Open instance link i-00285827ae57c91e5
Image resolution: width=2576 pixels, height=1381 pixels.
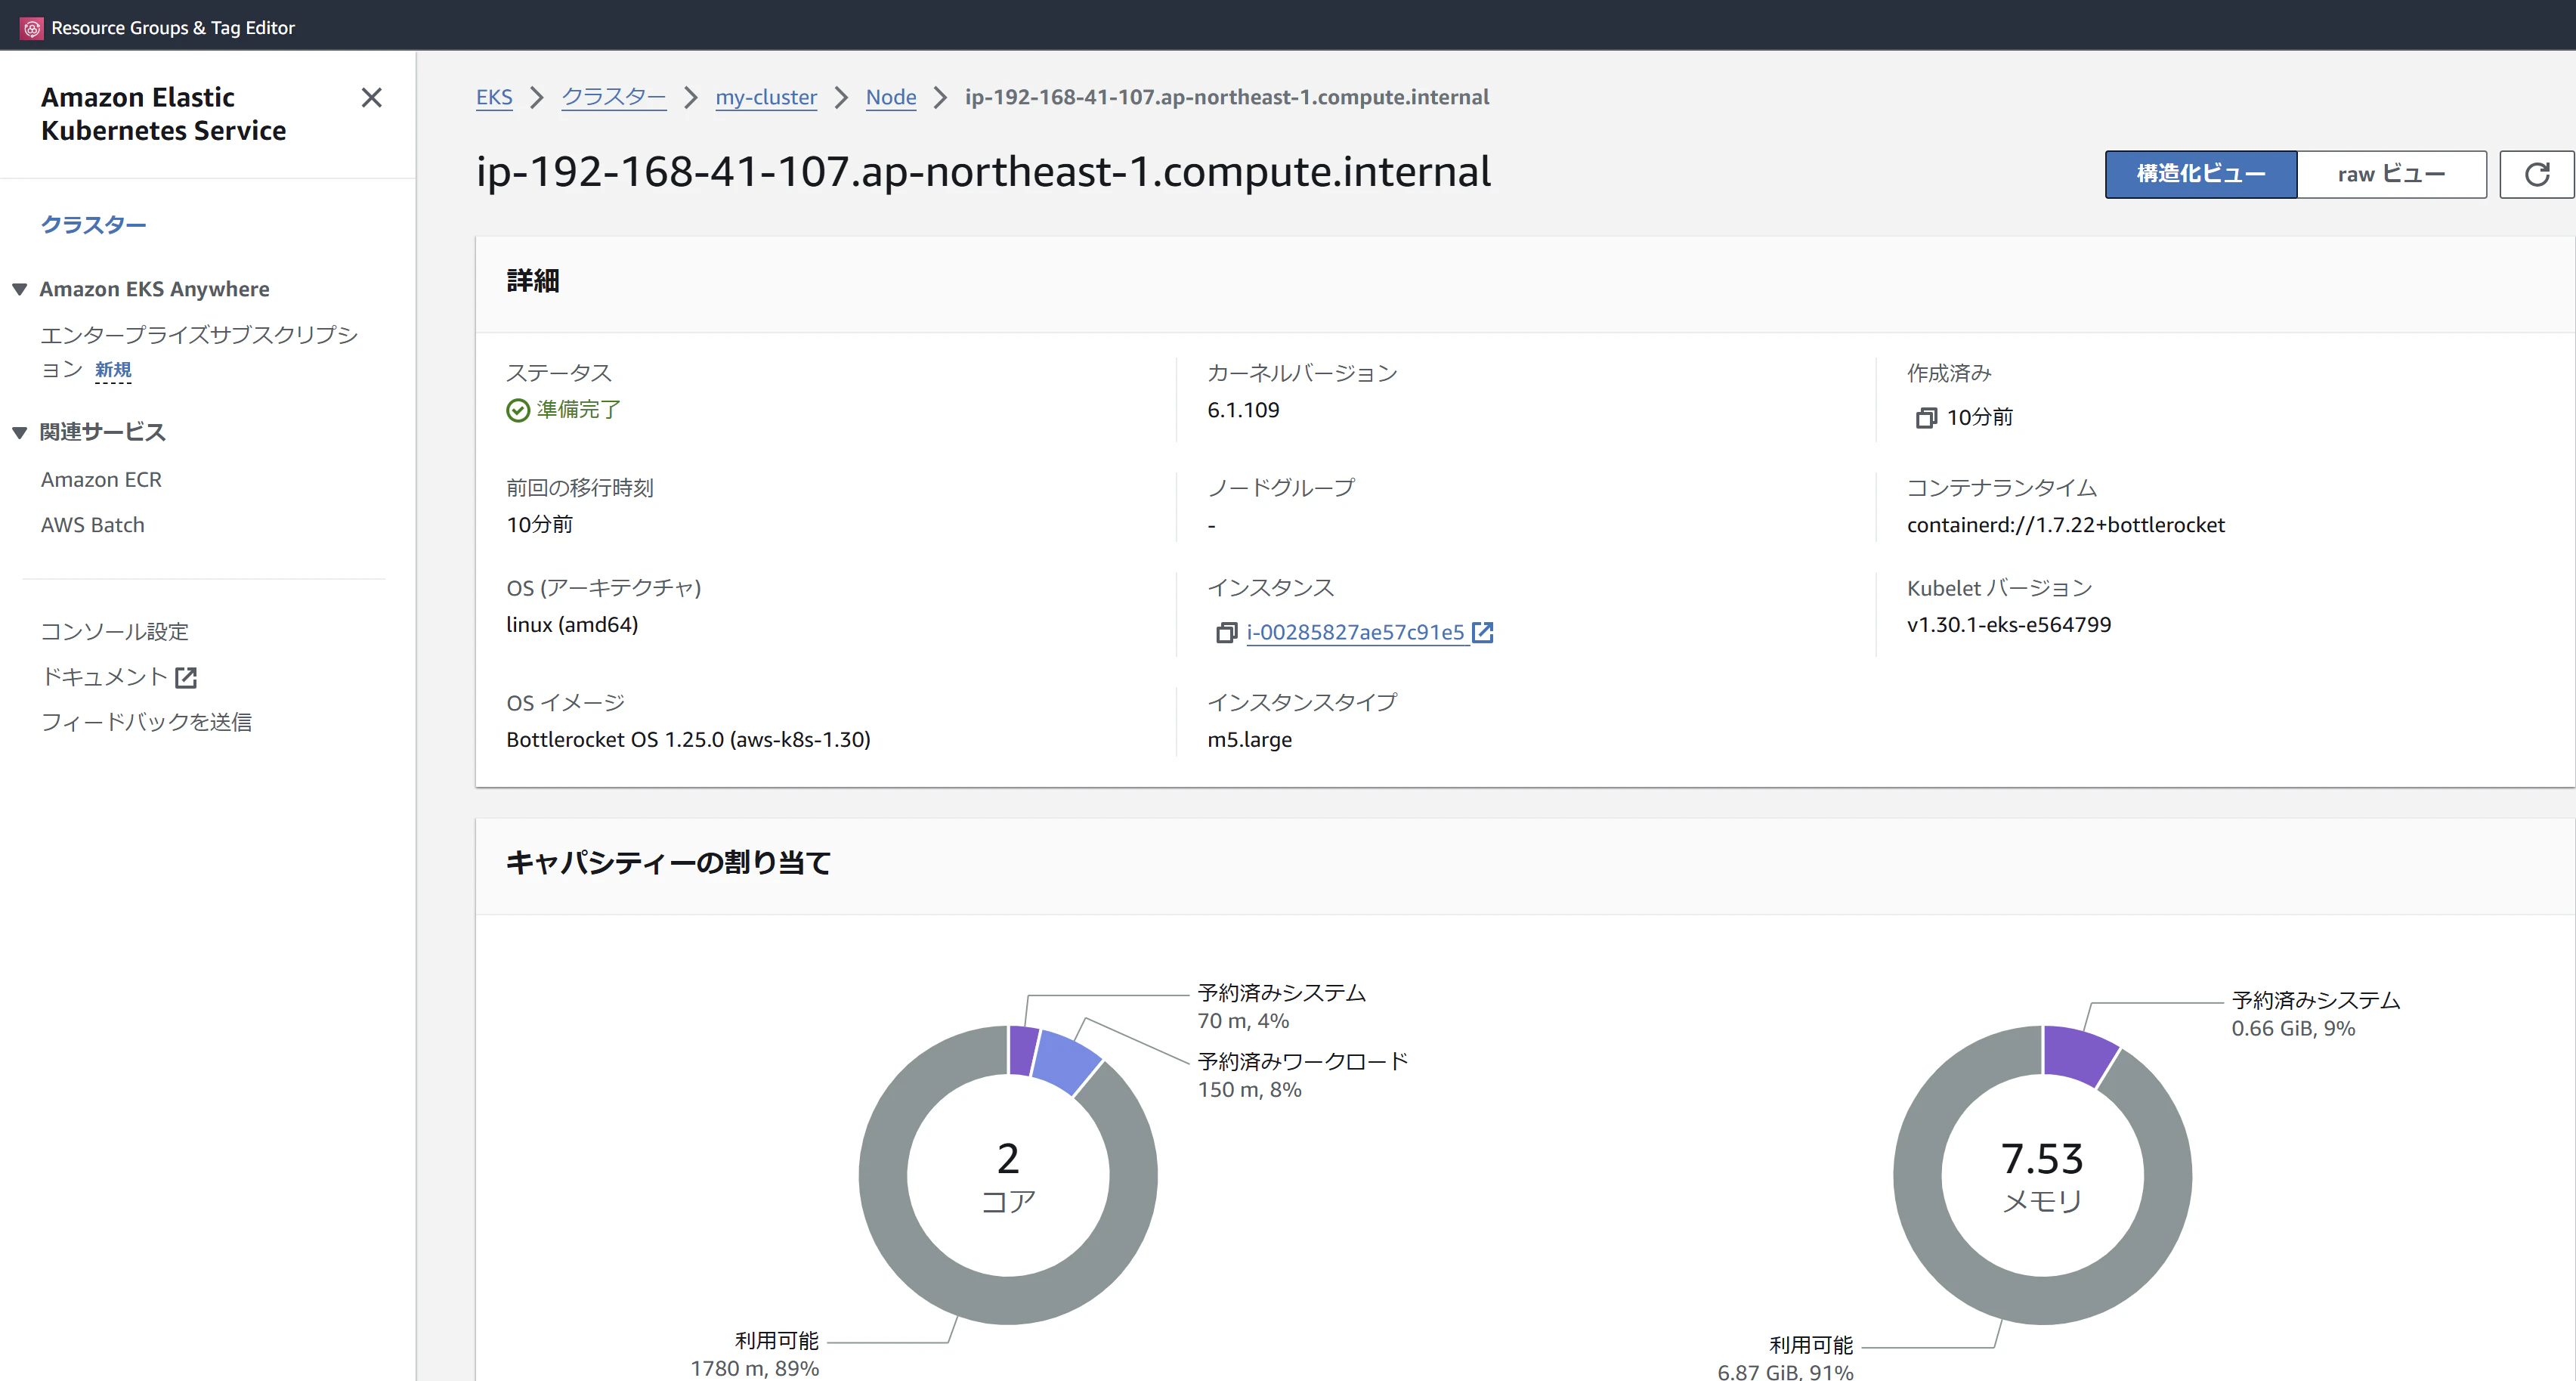tap(1355, 633)
